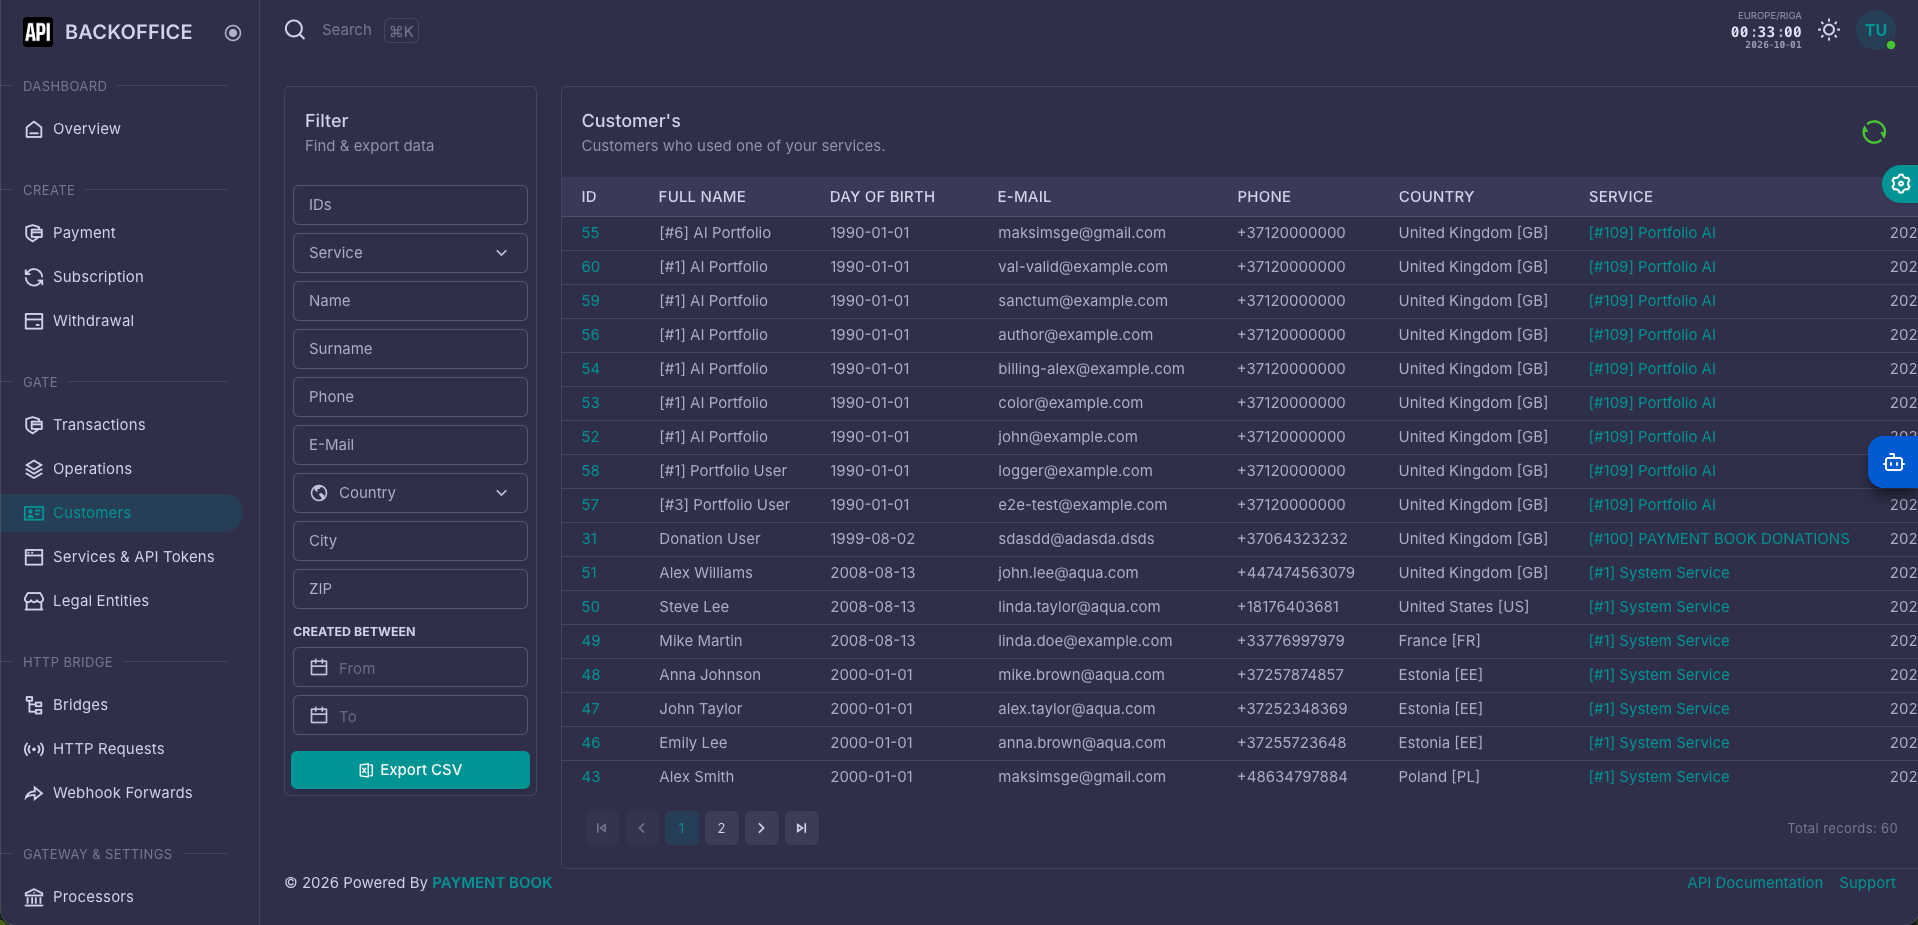Screen dimensions: 1918x925
Task: Click calendar icon in From field
Action: click(319, 667)
